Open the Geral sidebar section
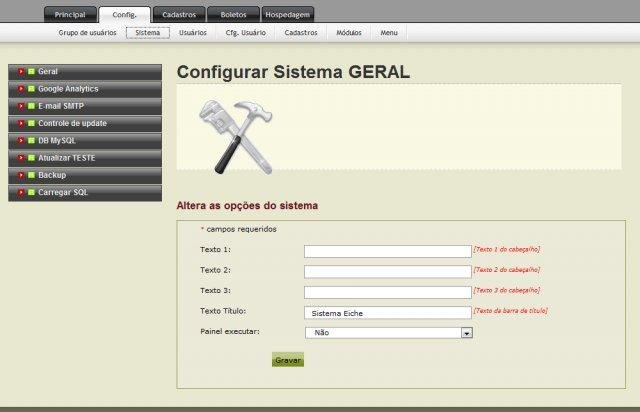Image resolution: width=640 pixels, height=412 pixels. click(85, 72)
